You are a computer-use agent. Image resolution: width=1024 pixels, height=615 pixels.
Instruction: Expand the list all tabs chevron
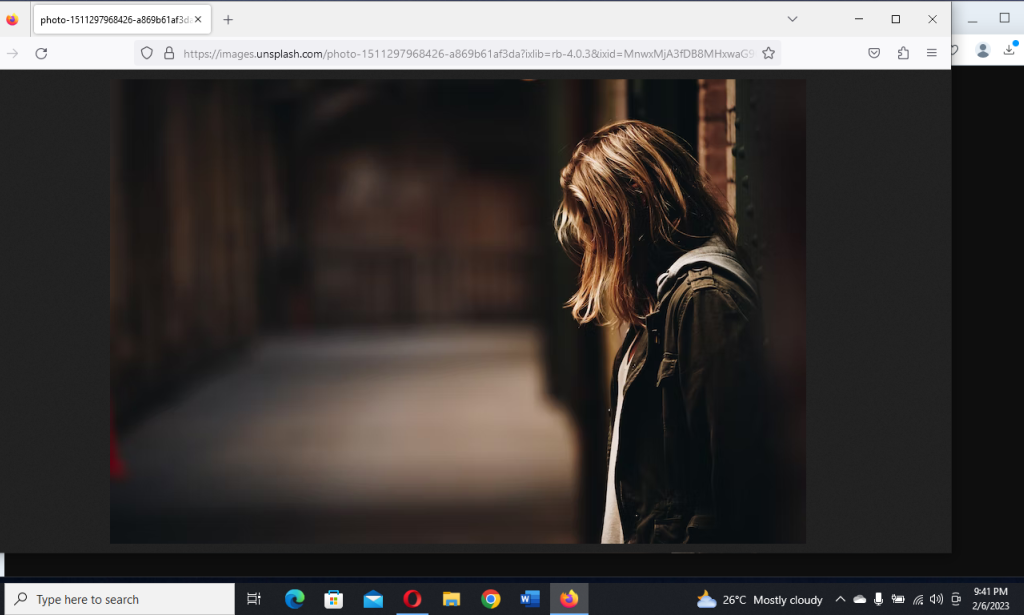[792, 19]
